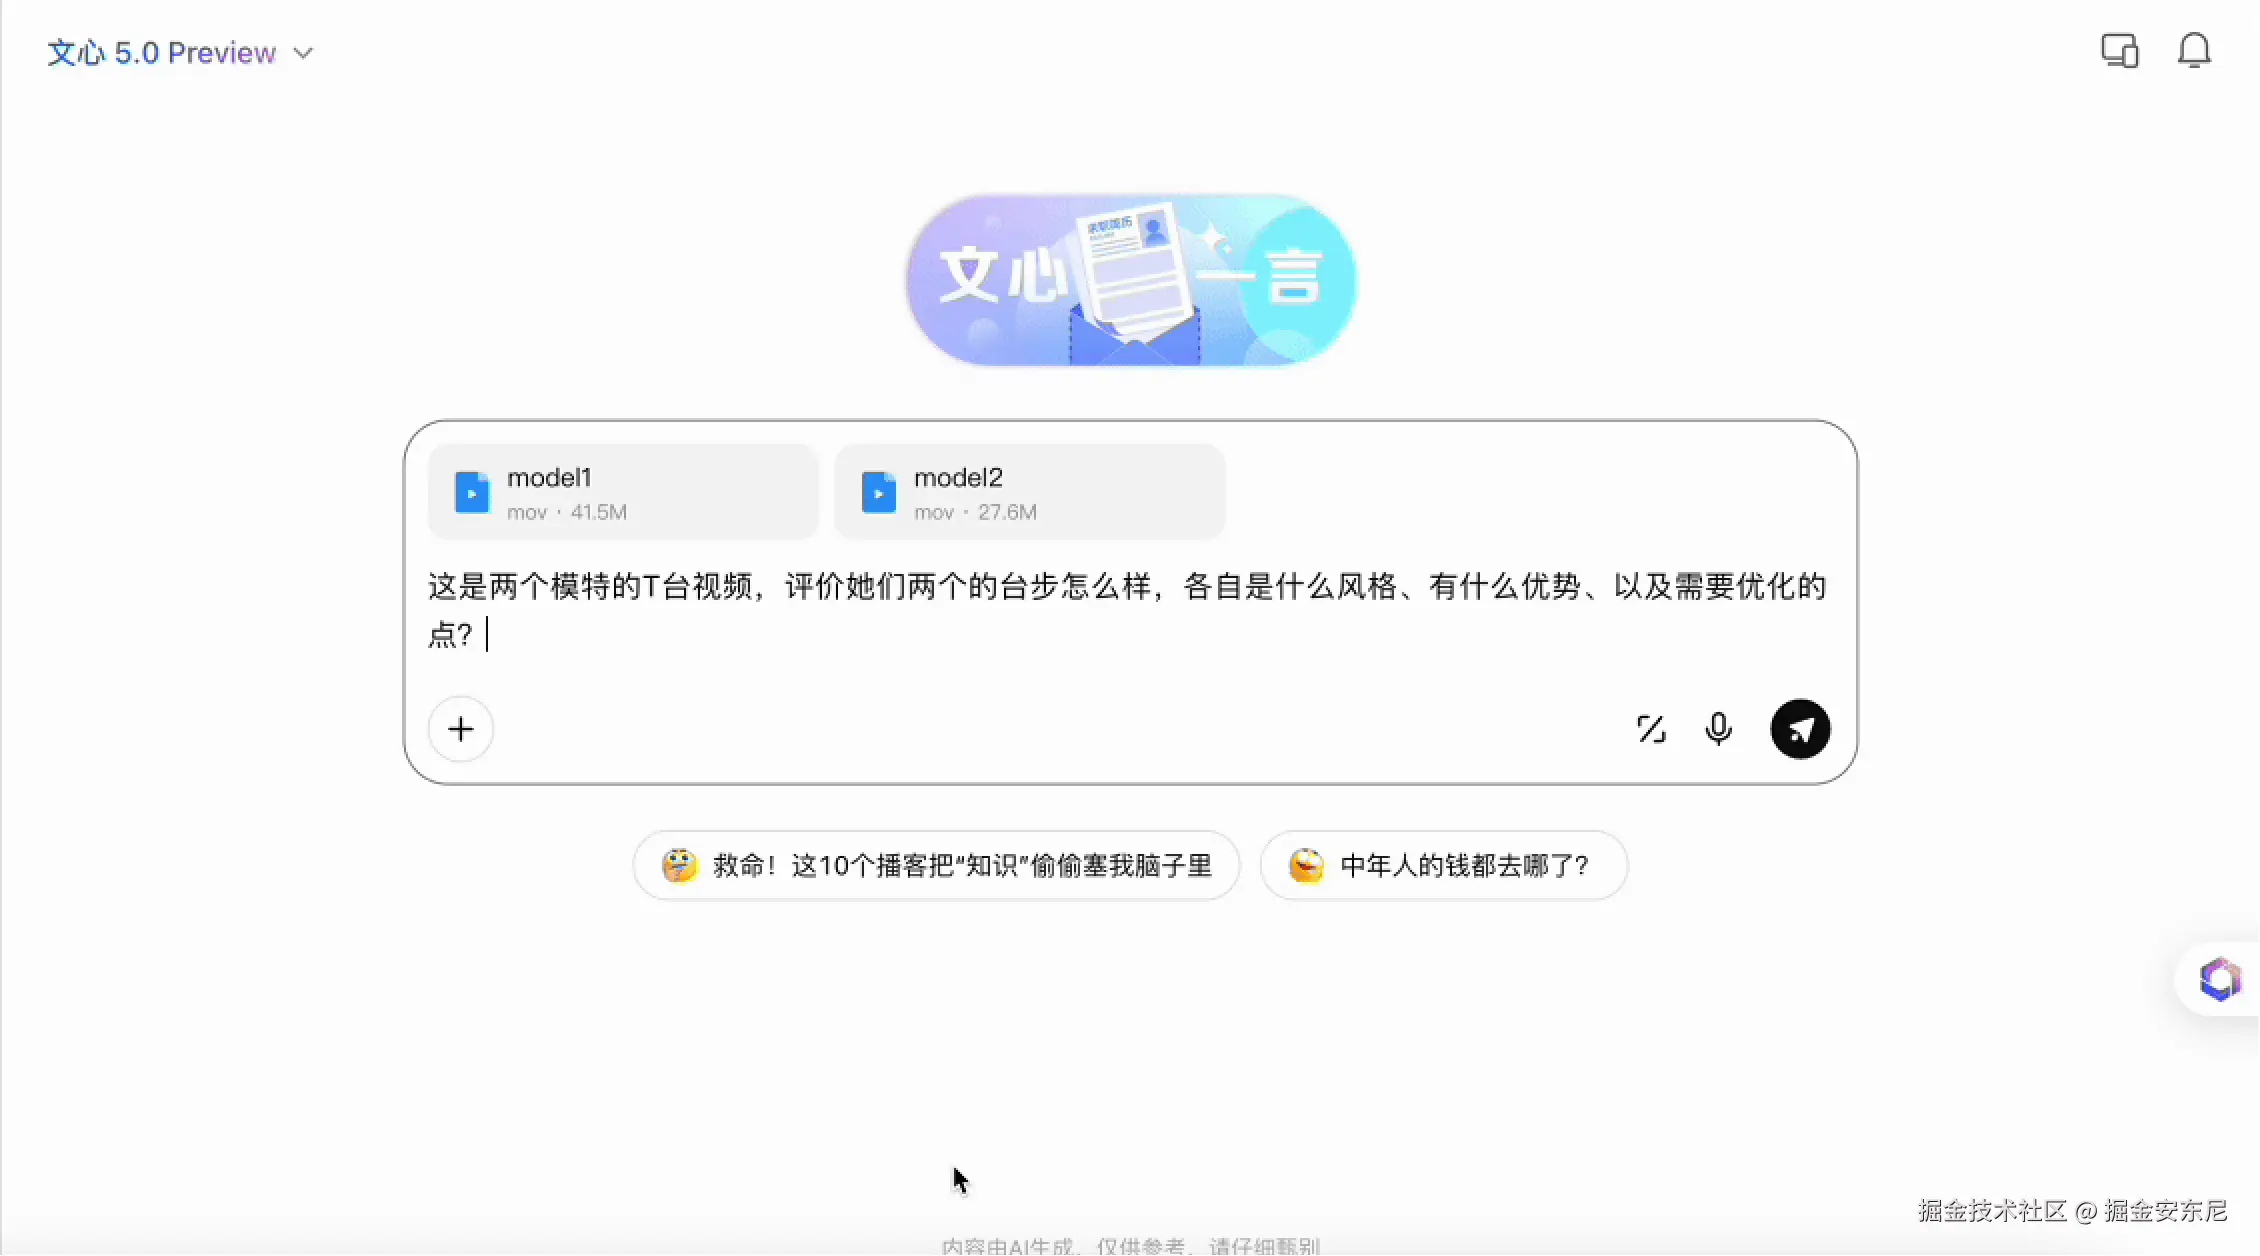Click the prompt optimization wand icon

tap(1651, 729)
